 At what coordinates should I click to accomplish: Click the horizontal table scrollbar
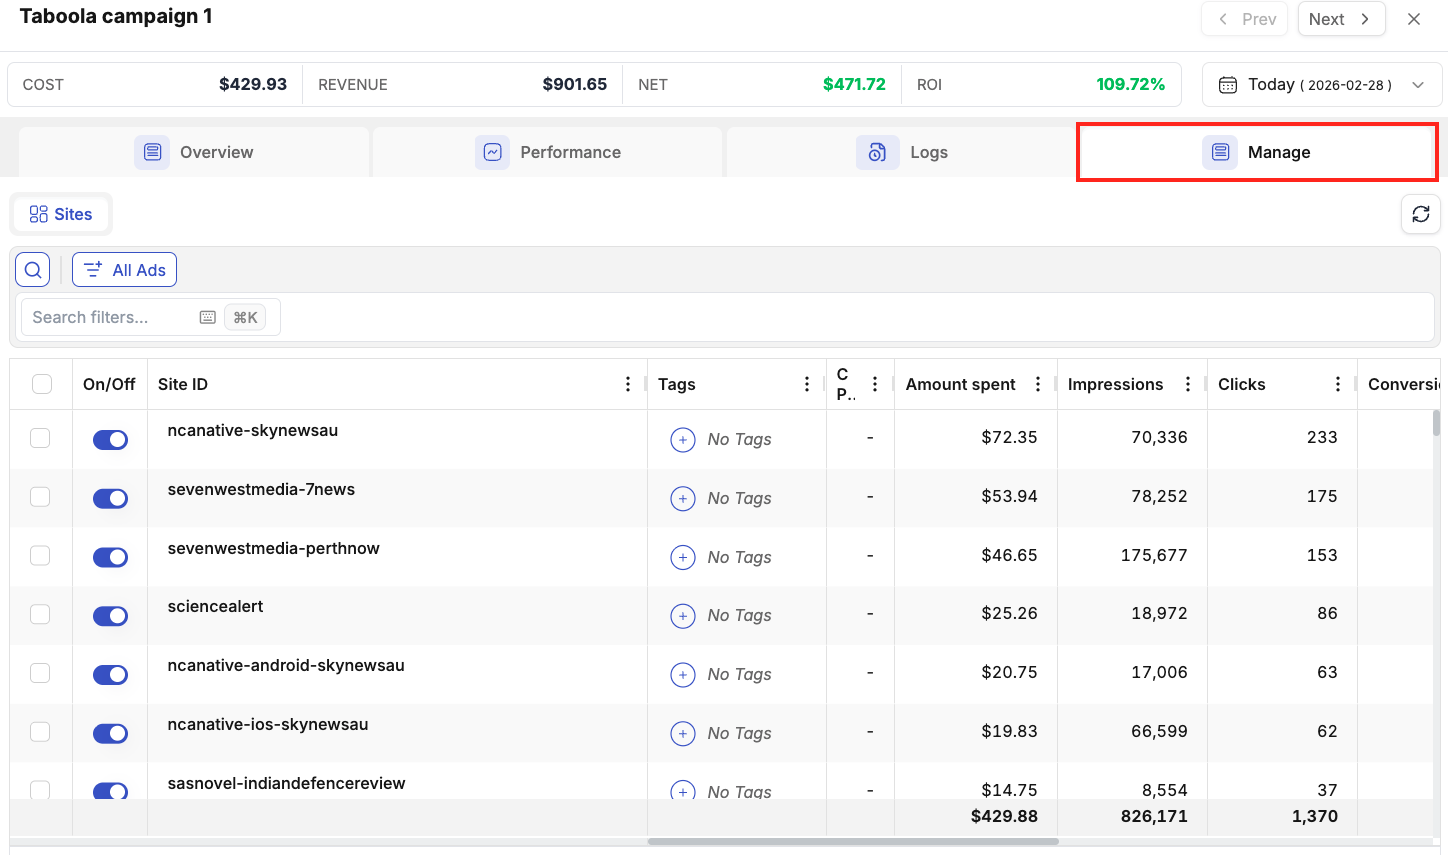tap(853, 841)
